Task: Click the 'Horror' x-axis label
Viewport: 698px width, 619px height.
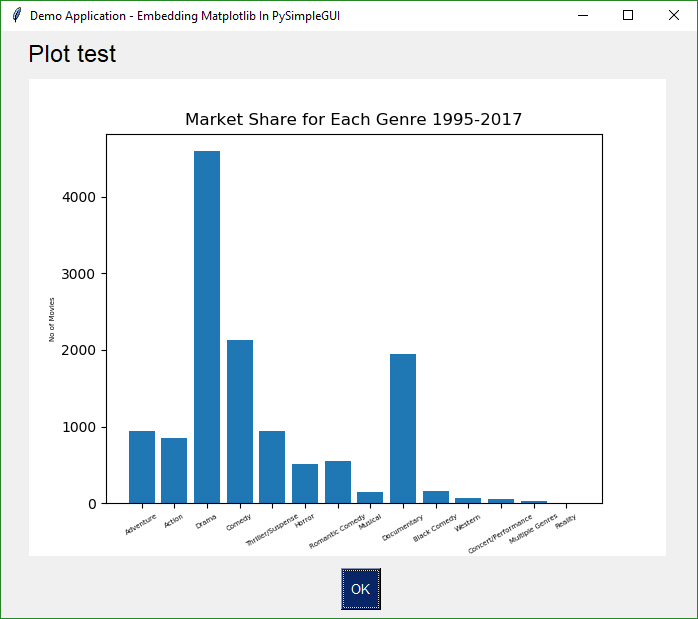Action: [x=304, y=521]
